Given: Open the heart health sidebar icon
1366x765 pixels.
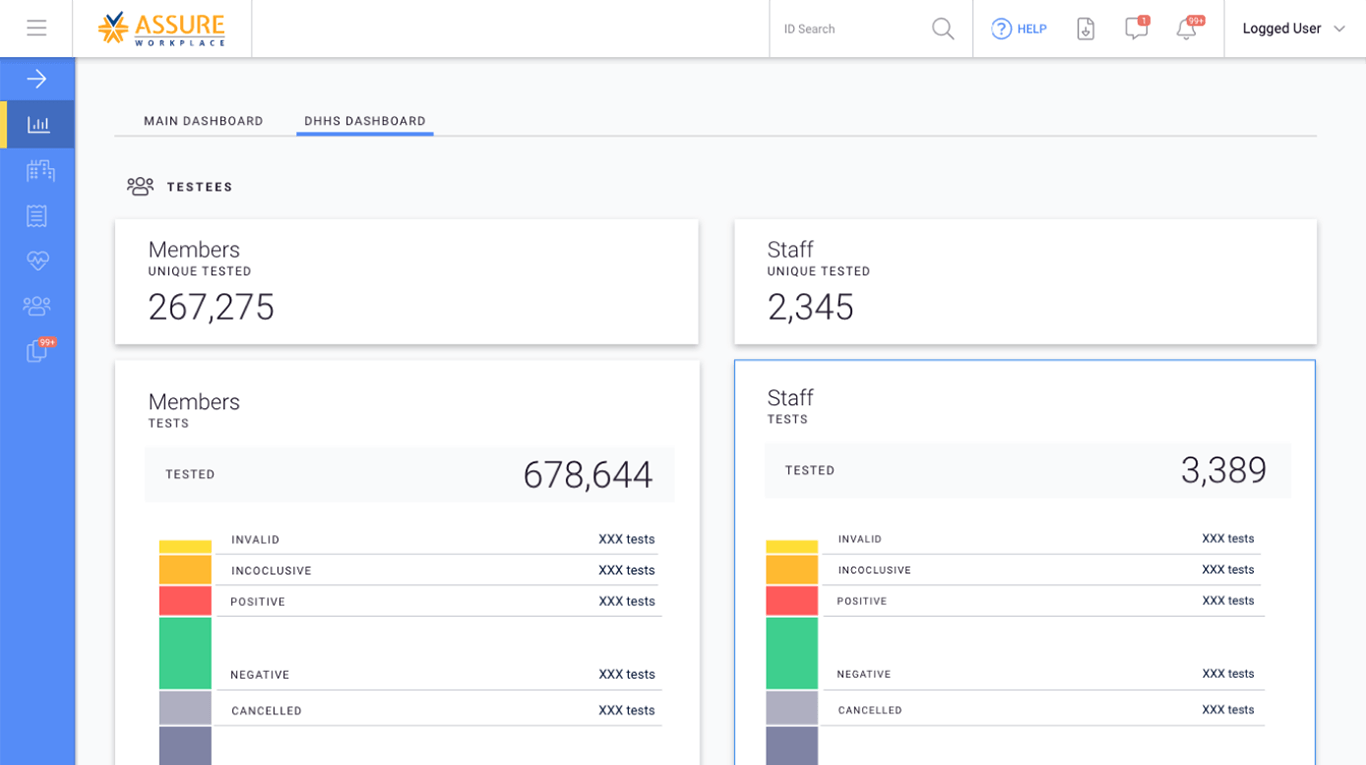Looking at the screenshot, I should pyautogui.click(x=38, y=261).
